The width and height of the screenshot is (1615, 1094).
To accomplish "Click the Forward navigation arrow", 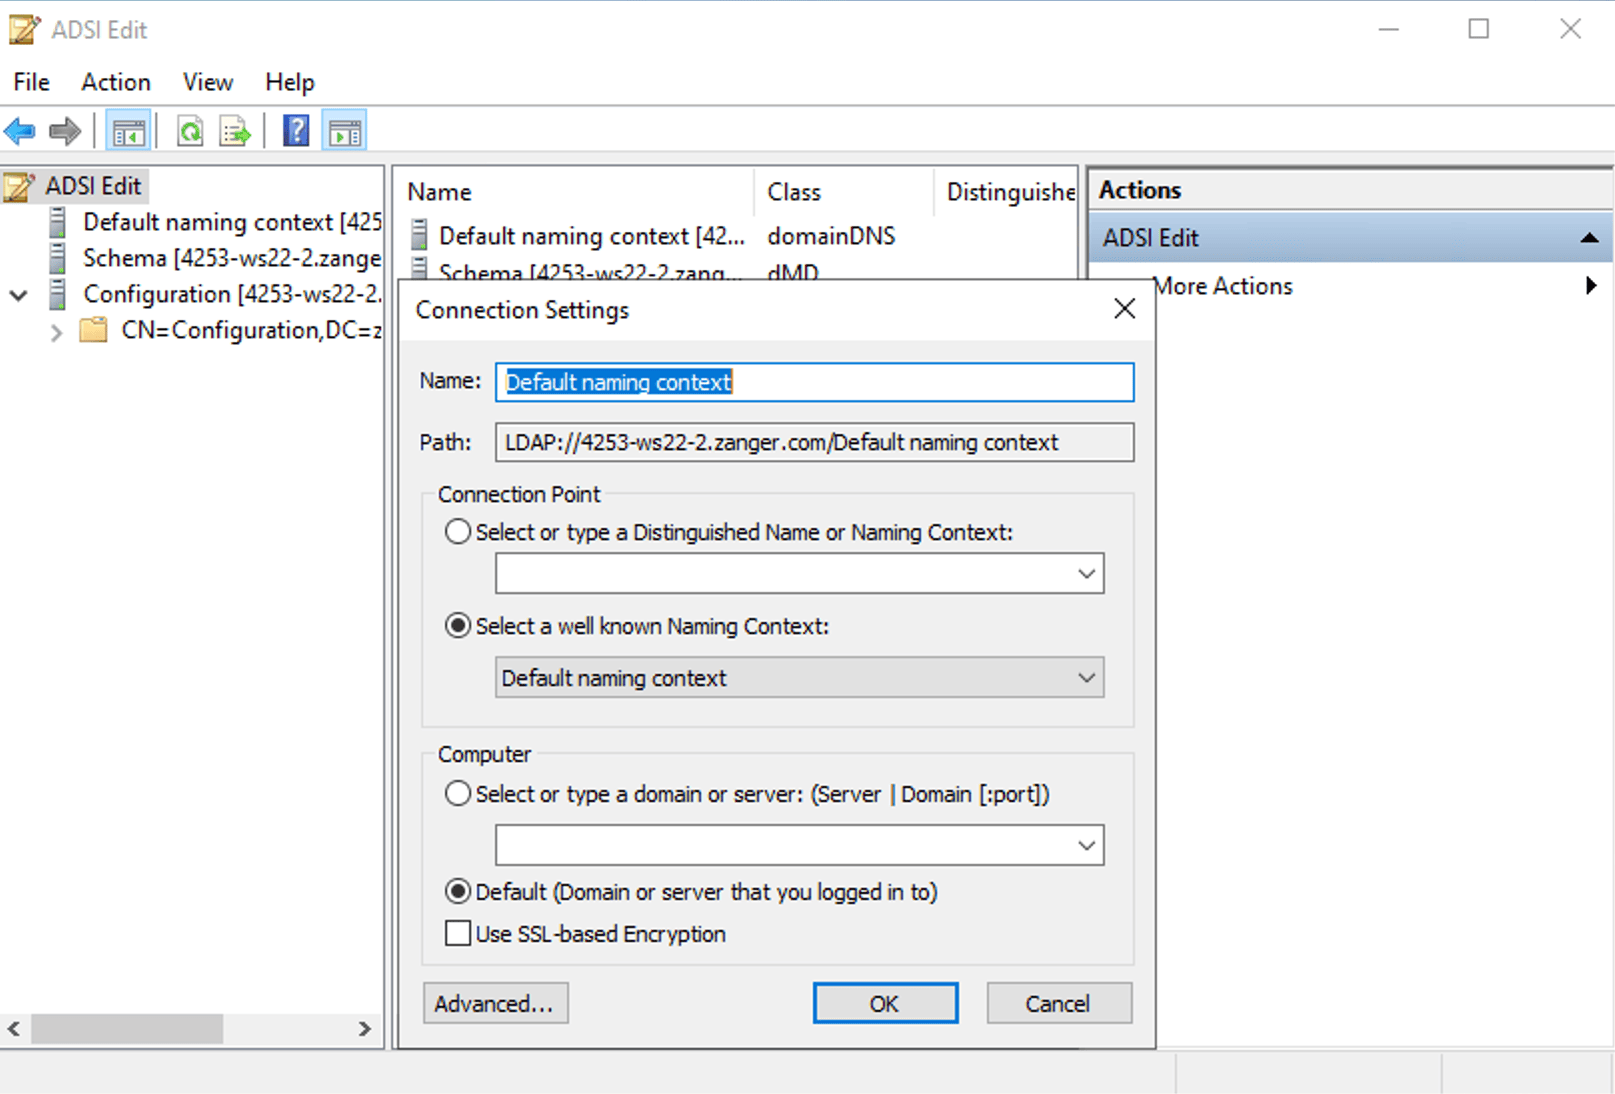I will click(64, 131).
